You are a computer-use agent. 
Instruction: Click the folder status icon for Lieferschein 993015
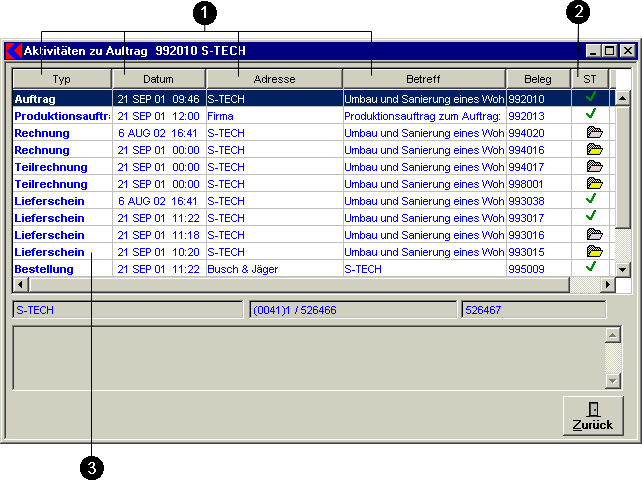[594, 251]
